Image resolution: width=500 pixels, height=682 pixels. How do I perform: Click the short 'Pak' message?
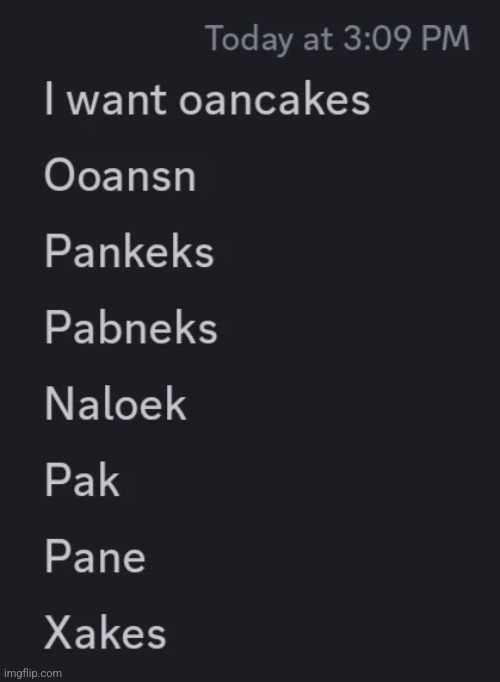point(82,480)
